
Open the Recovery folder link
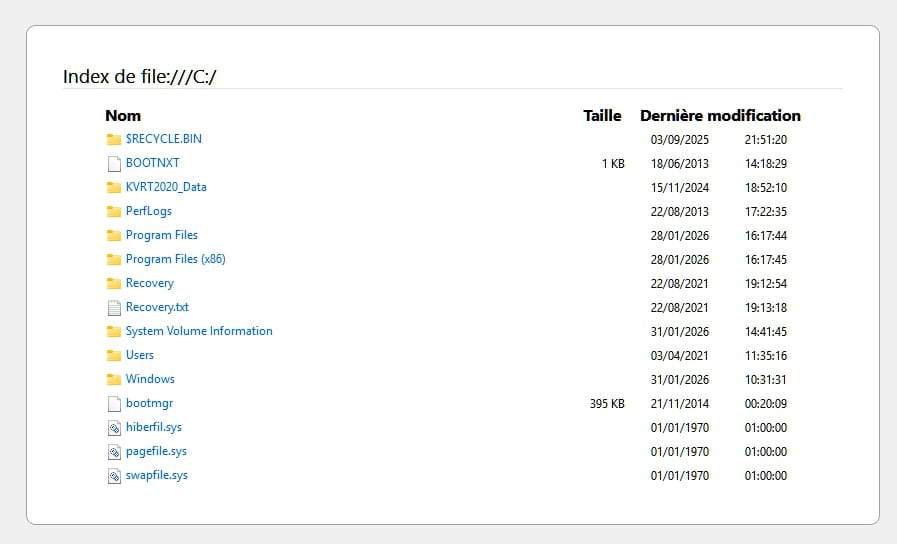coord(150,283)
